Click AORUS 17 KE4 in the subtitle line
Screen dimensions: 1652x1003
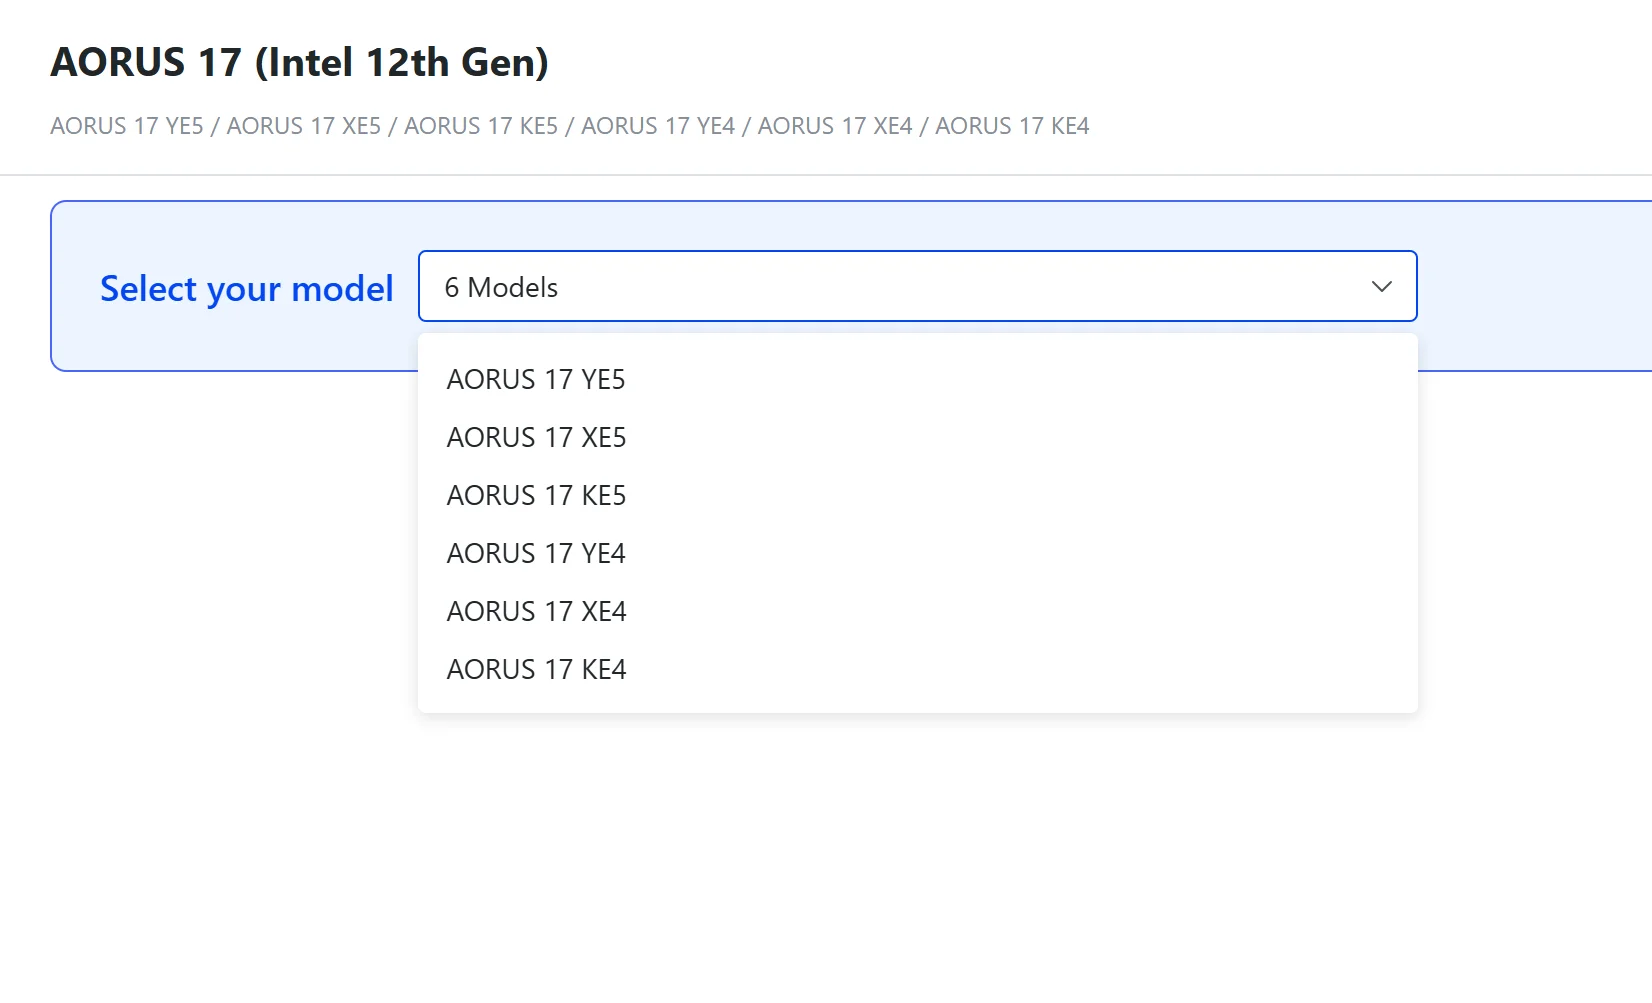1012,126
